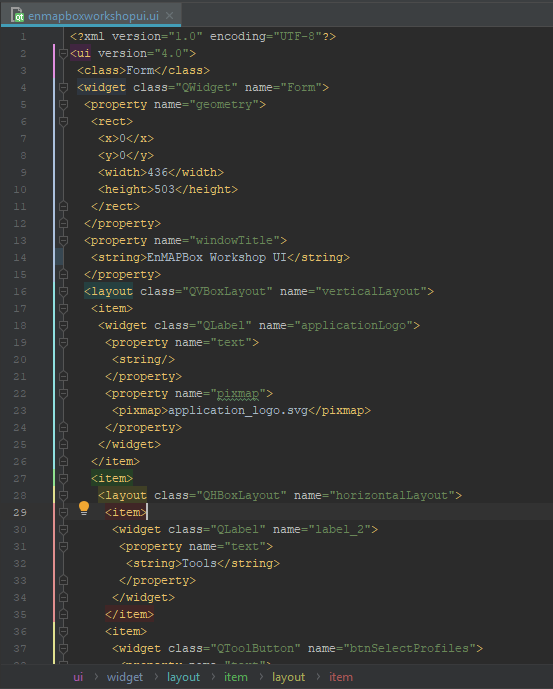
Task: Click the 'UTF-8' encoding value
Action: click(297, 36)
